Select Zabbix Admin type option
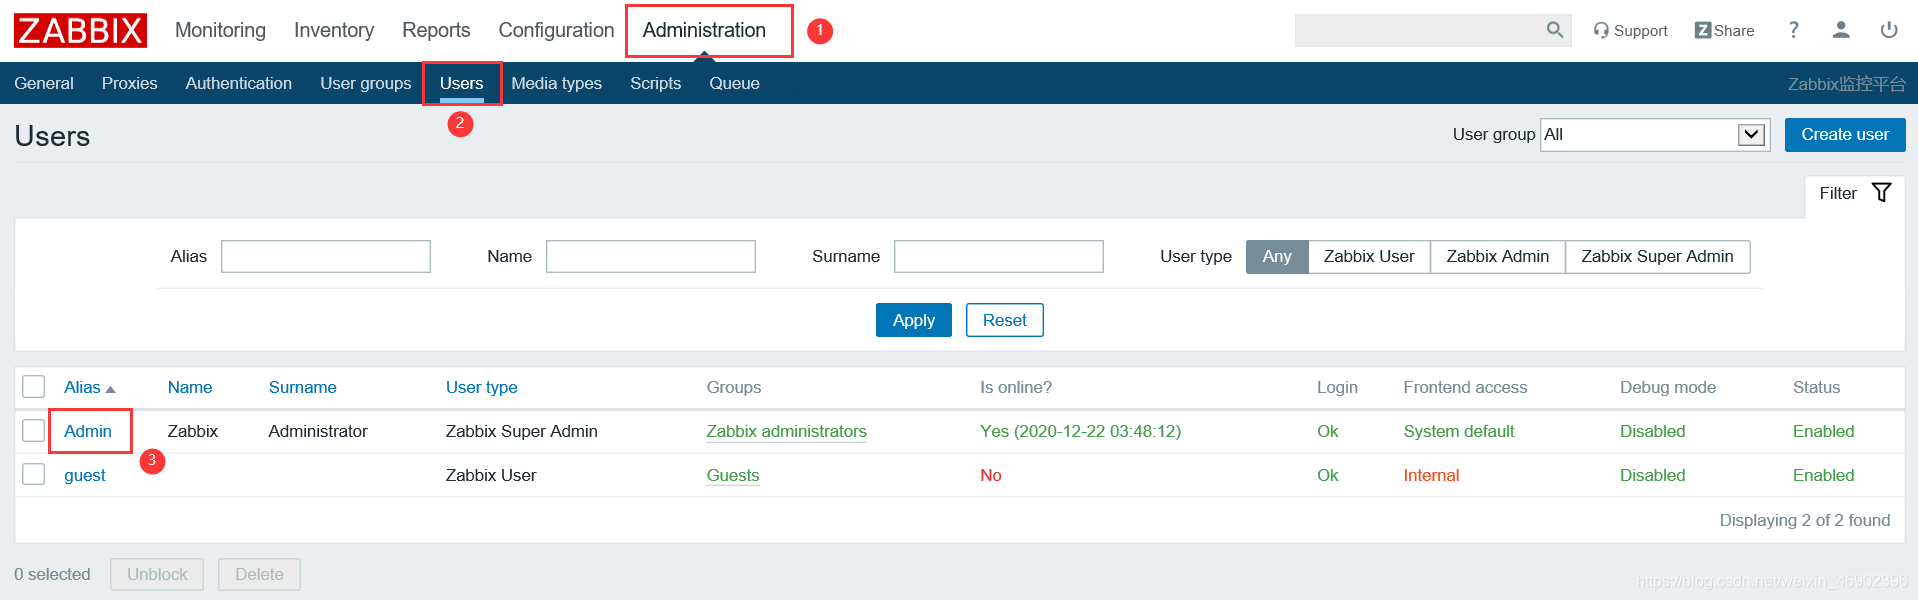 pos(1497,257)
